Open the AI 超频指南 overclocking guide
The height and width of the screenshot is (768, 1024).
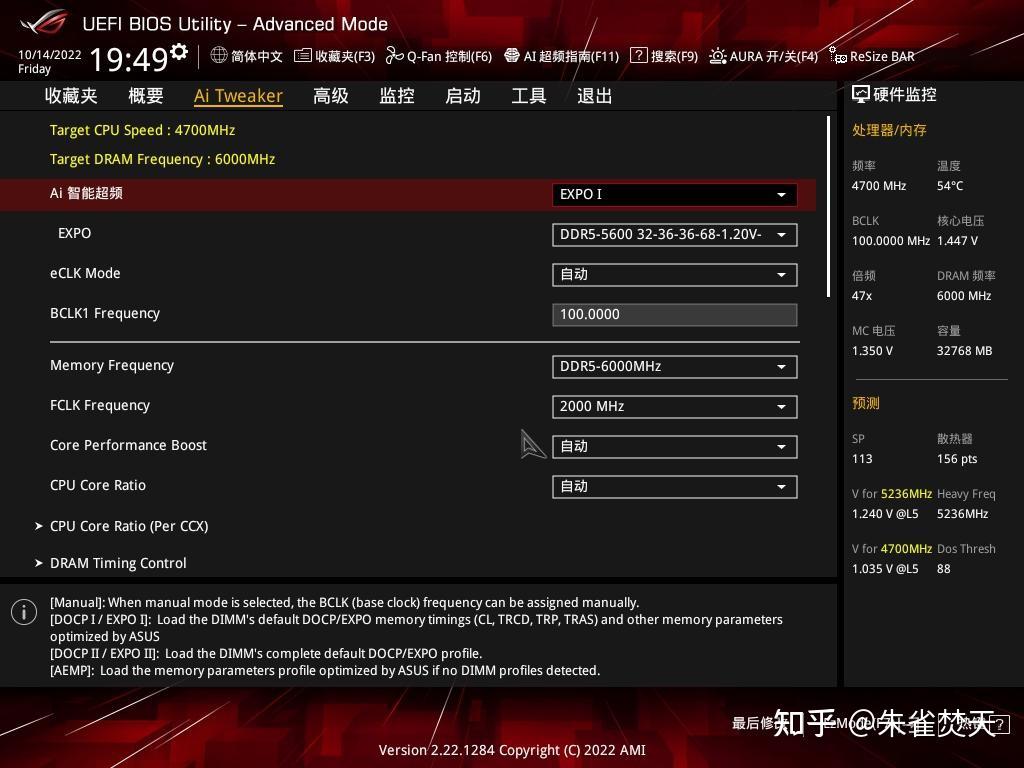[x=560, y=56]
